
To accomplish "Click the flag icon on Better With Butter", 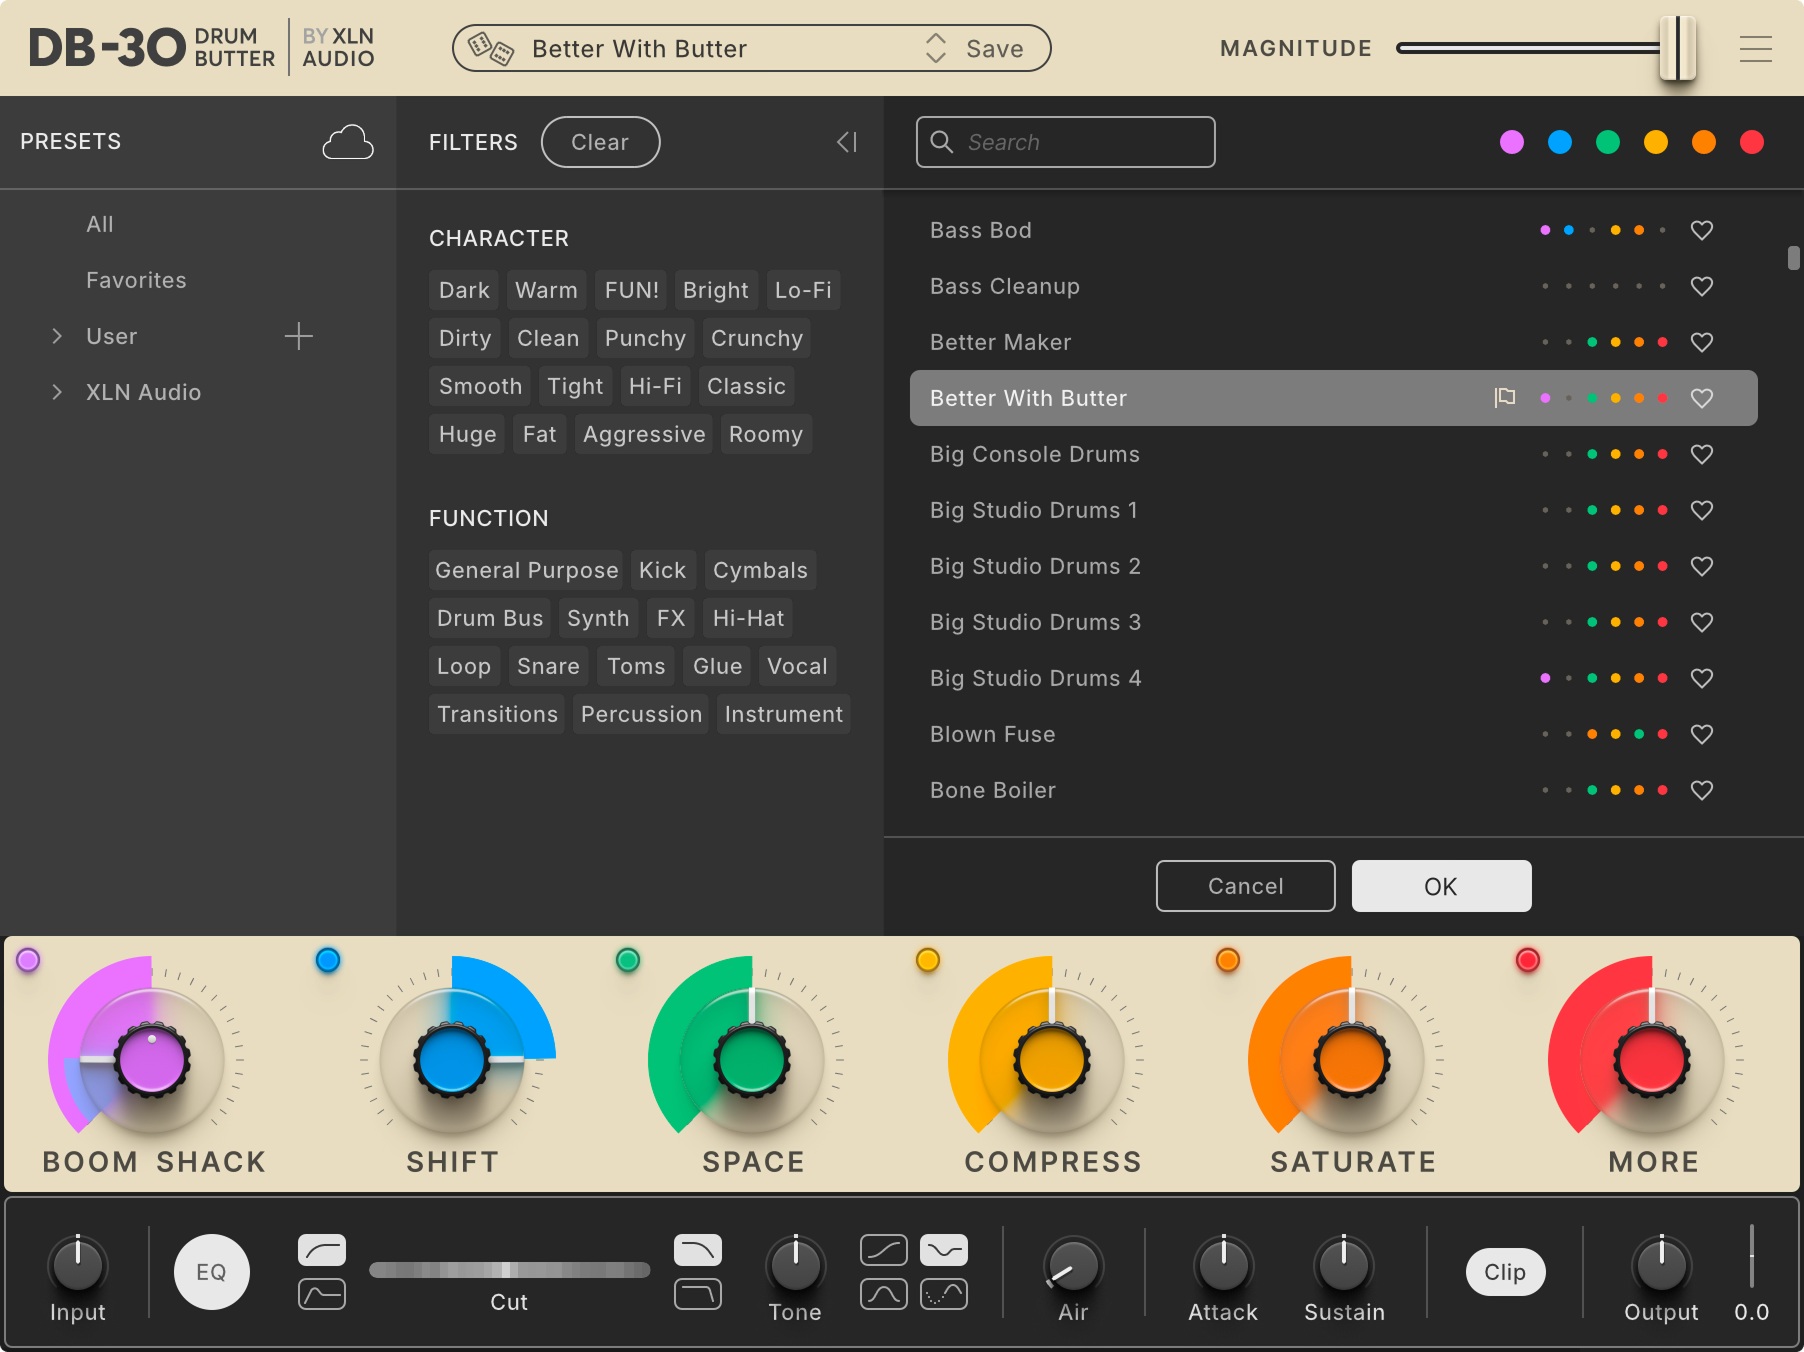I will [x=1504, y=398].
